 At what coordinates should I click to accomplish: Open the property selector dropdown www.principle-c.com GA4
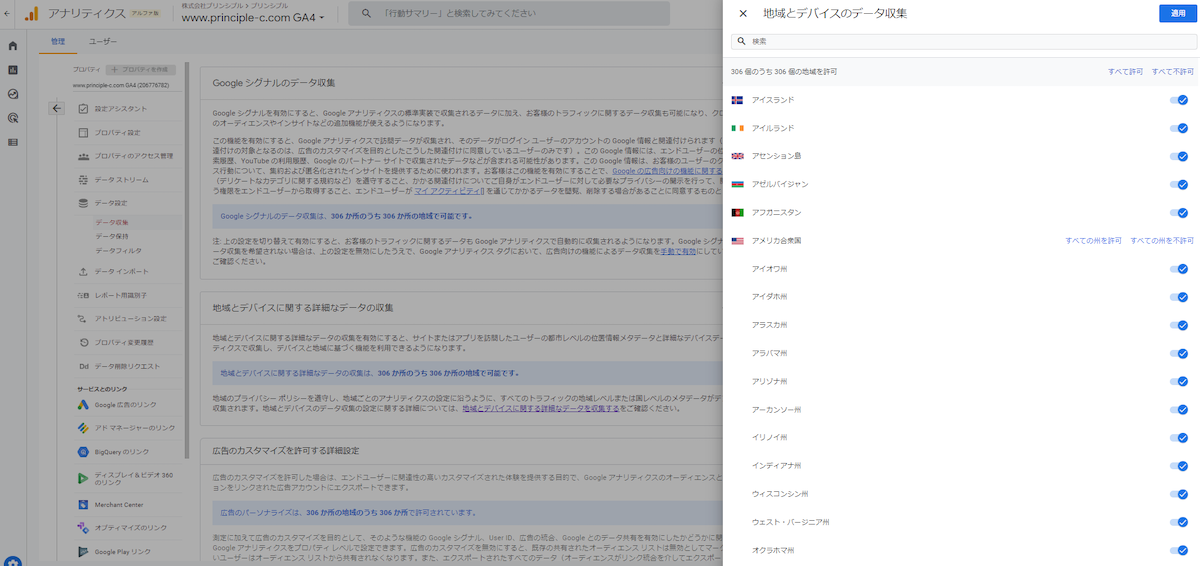click(253, 18)
